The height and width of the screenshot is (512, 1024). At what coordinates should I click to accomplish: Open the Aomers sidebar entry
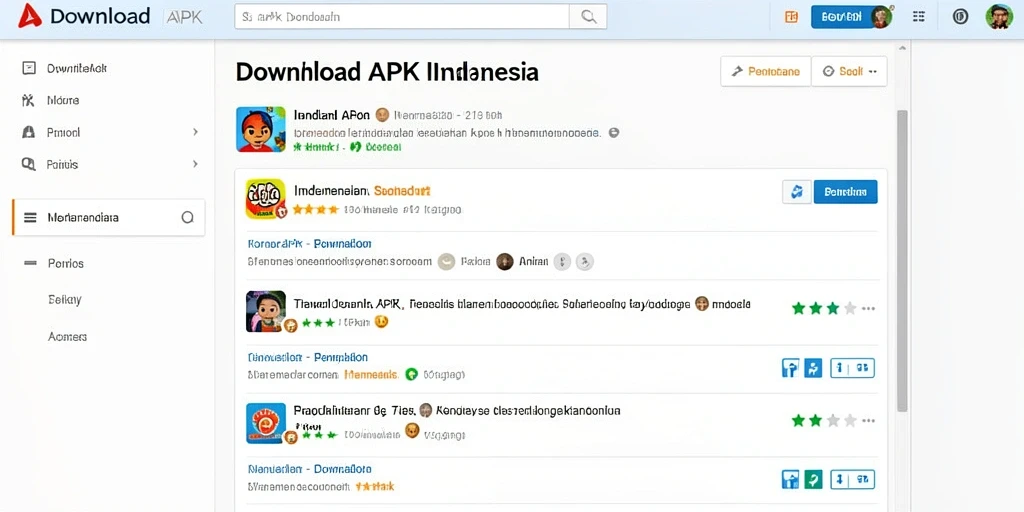(x=67, y=337)
